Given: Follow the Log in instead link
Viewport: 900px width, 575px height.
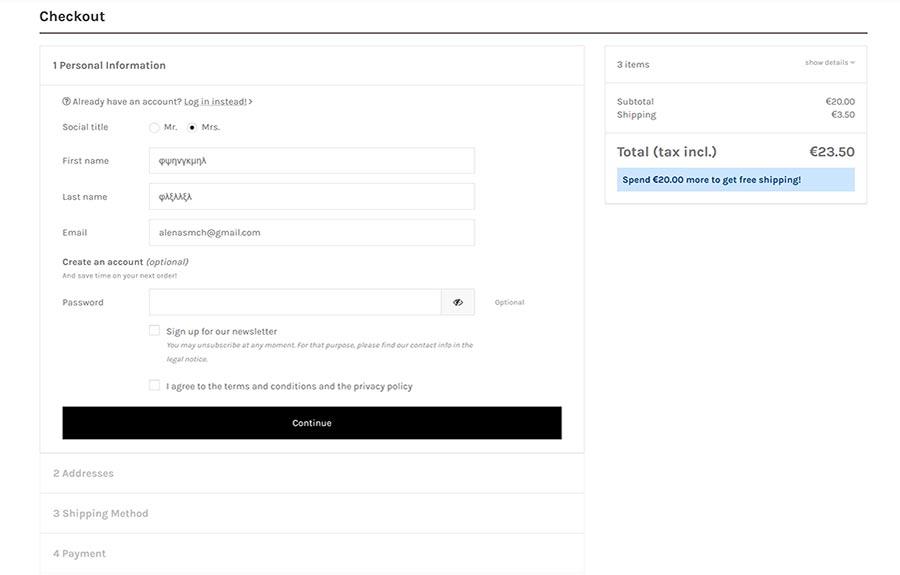Looking at the screenshot, I should click(215, 102).
